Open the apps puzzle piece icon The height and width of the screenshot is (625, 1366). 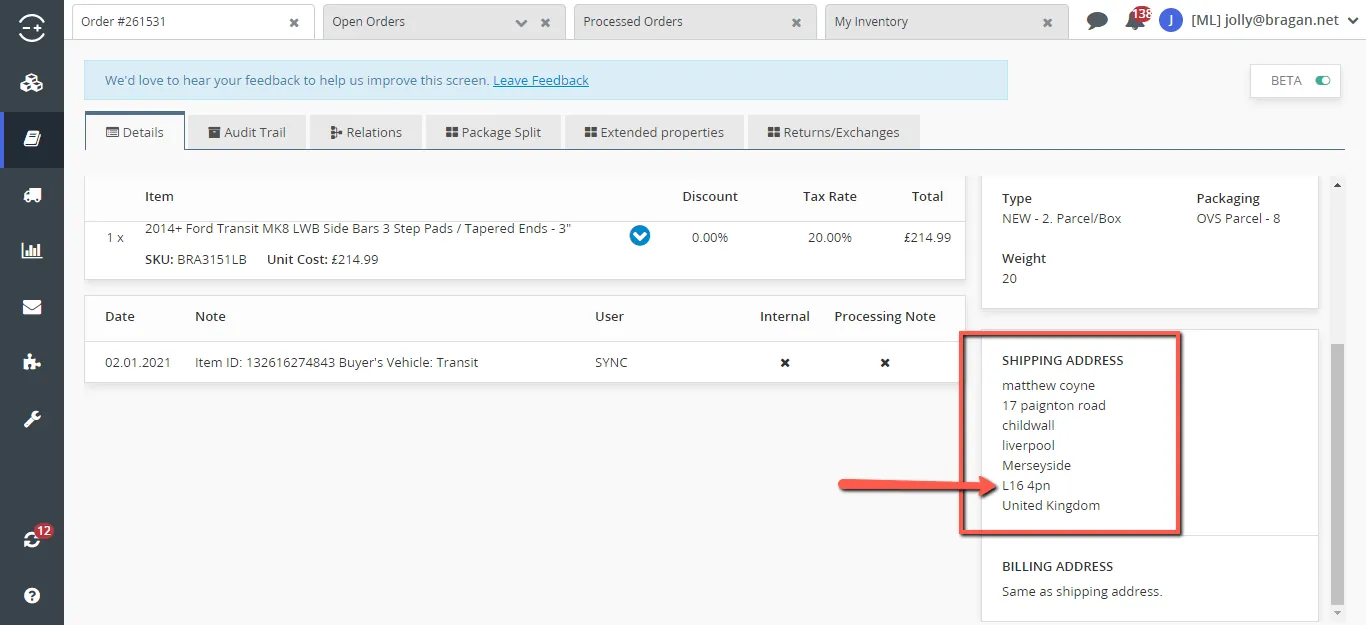31,362
